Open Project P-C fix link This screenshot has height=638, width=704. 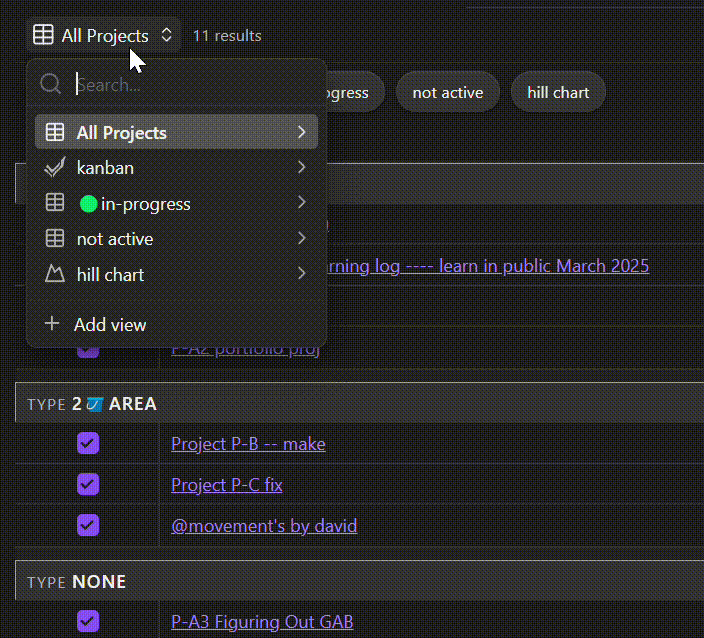coord(227,485)
